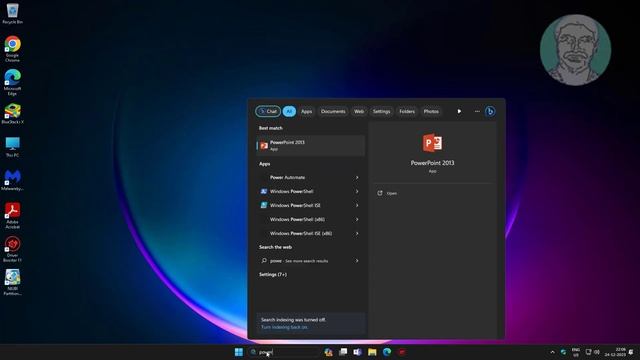Show hidden system tray icons
Image resolution: width=640 pixels, height=360 pixels.
[553, 352]
